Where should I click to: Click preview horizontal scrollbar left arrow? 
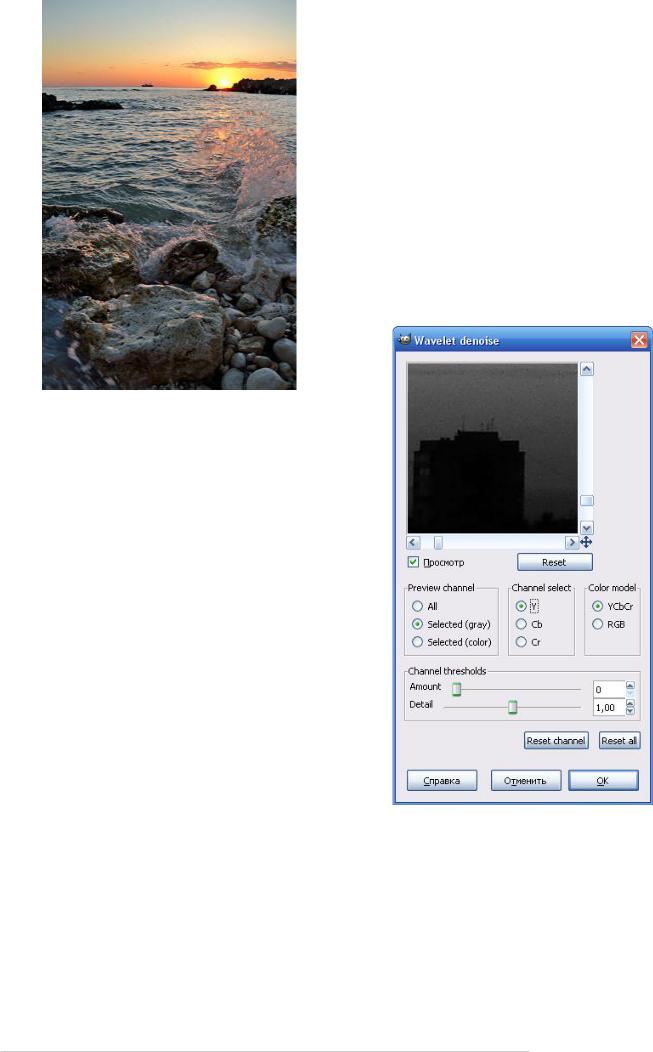pos(413,542)
